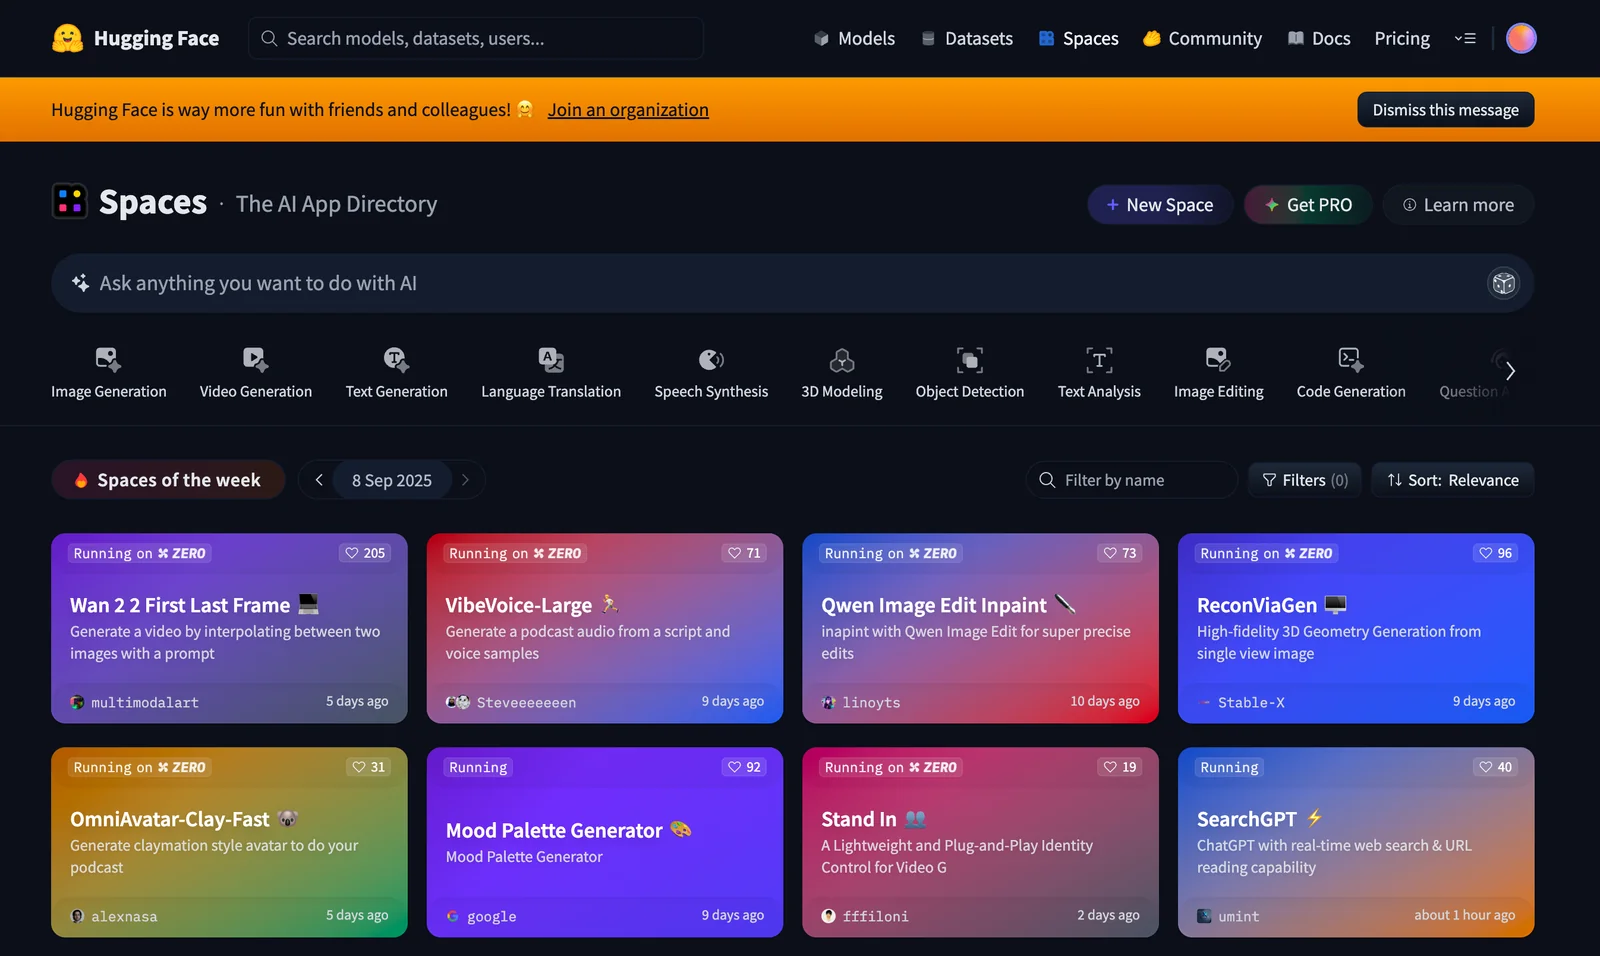Open the multimodalart author profile
This screenshot has height=956, width=1600.
pos(135,702)
